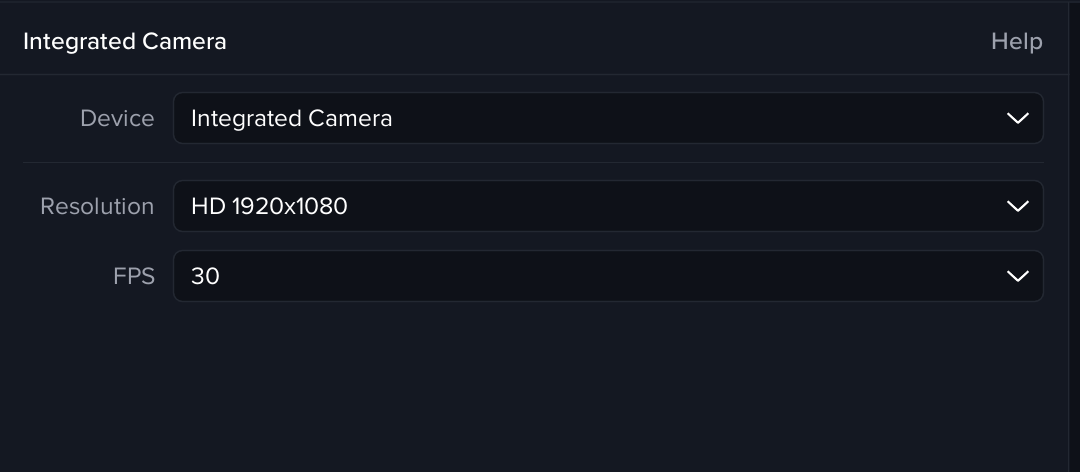Click the Device field label

[117, 118]
